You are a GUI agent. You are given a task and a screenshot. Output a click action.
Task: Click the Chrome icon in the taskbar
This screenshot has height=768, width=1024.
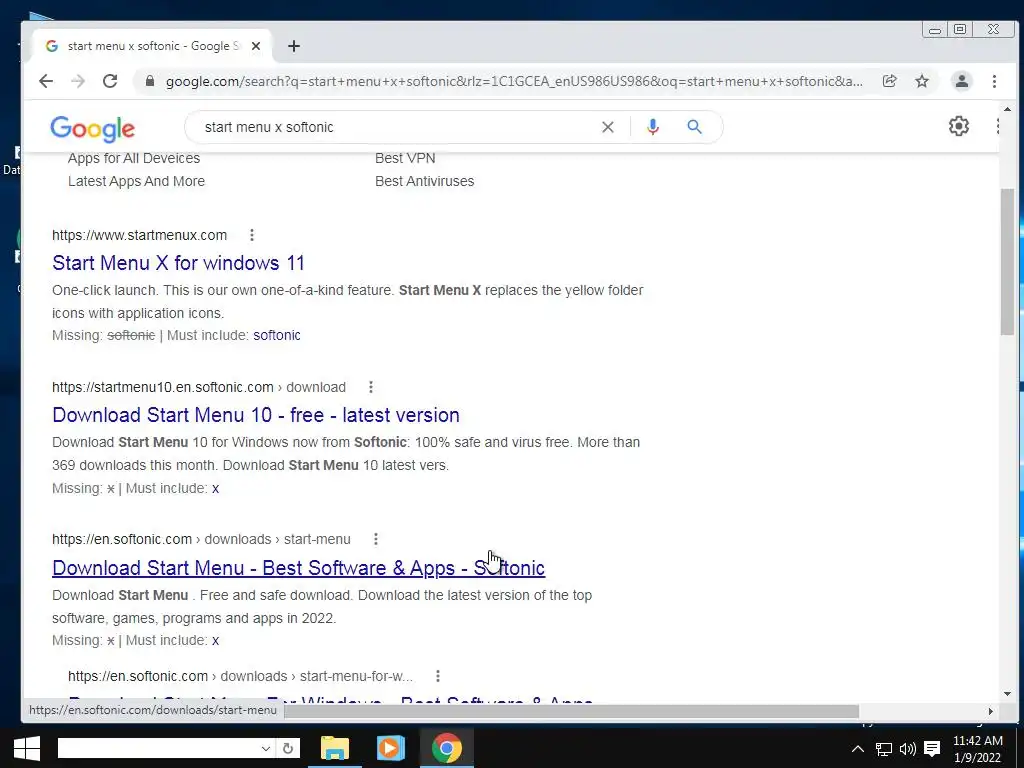click(x=447, y=748)
